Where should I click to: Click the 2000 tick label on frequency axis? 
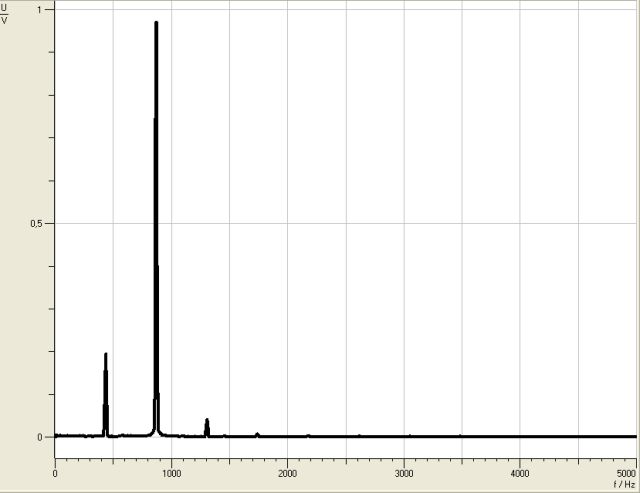coord(287,472)
